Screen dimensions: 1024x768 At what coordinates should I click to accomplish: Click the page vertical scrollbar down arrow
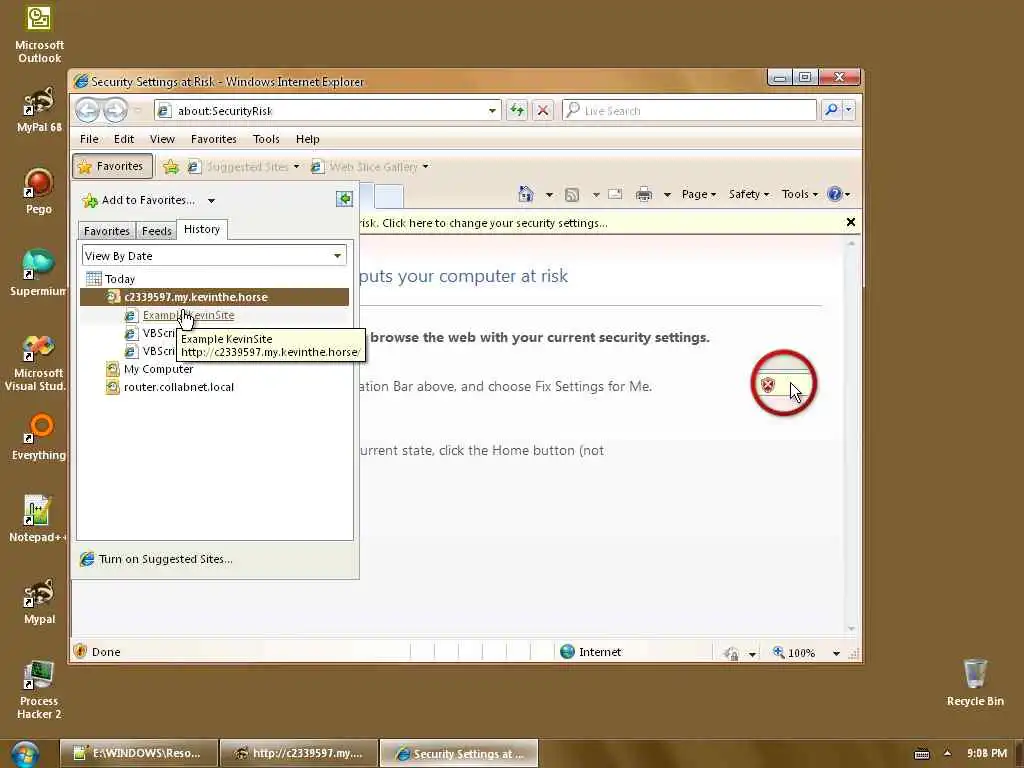(x=851, y=628)
